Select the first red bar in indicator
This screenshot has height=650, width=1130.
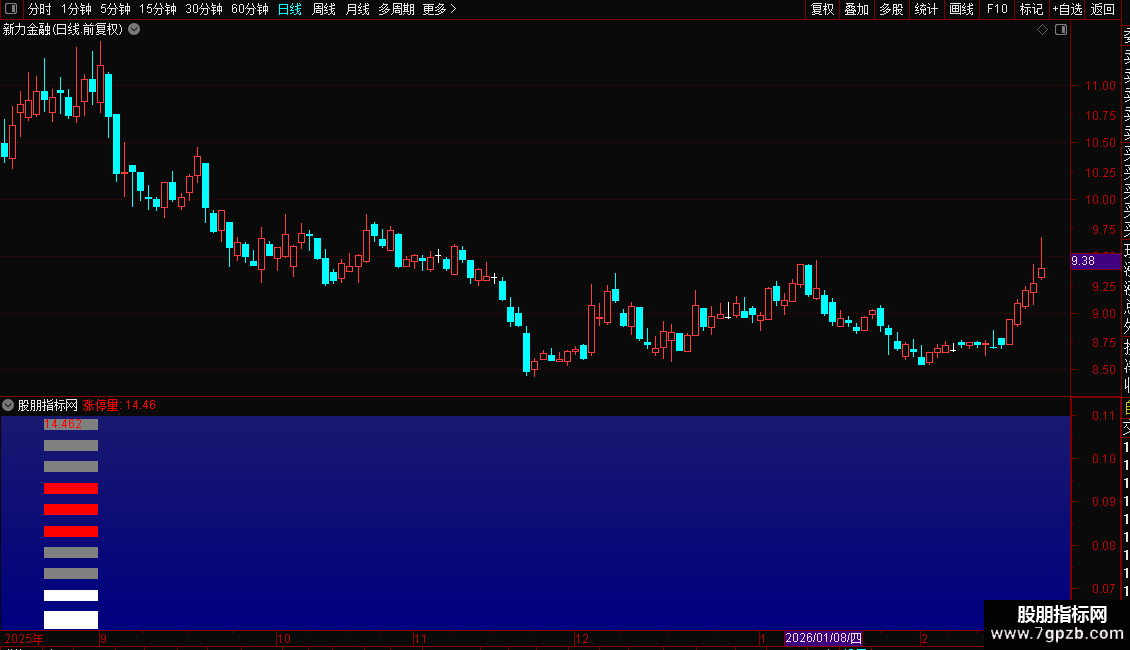pyautogui.click(x=71, y=489)
